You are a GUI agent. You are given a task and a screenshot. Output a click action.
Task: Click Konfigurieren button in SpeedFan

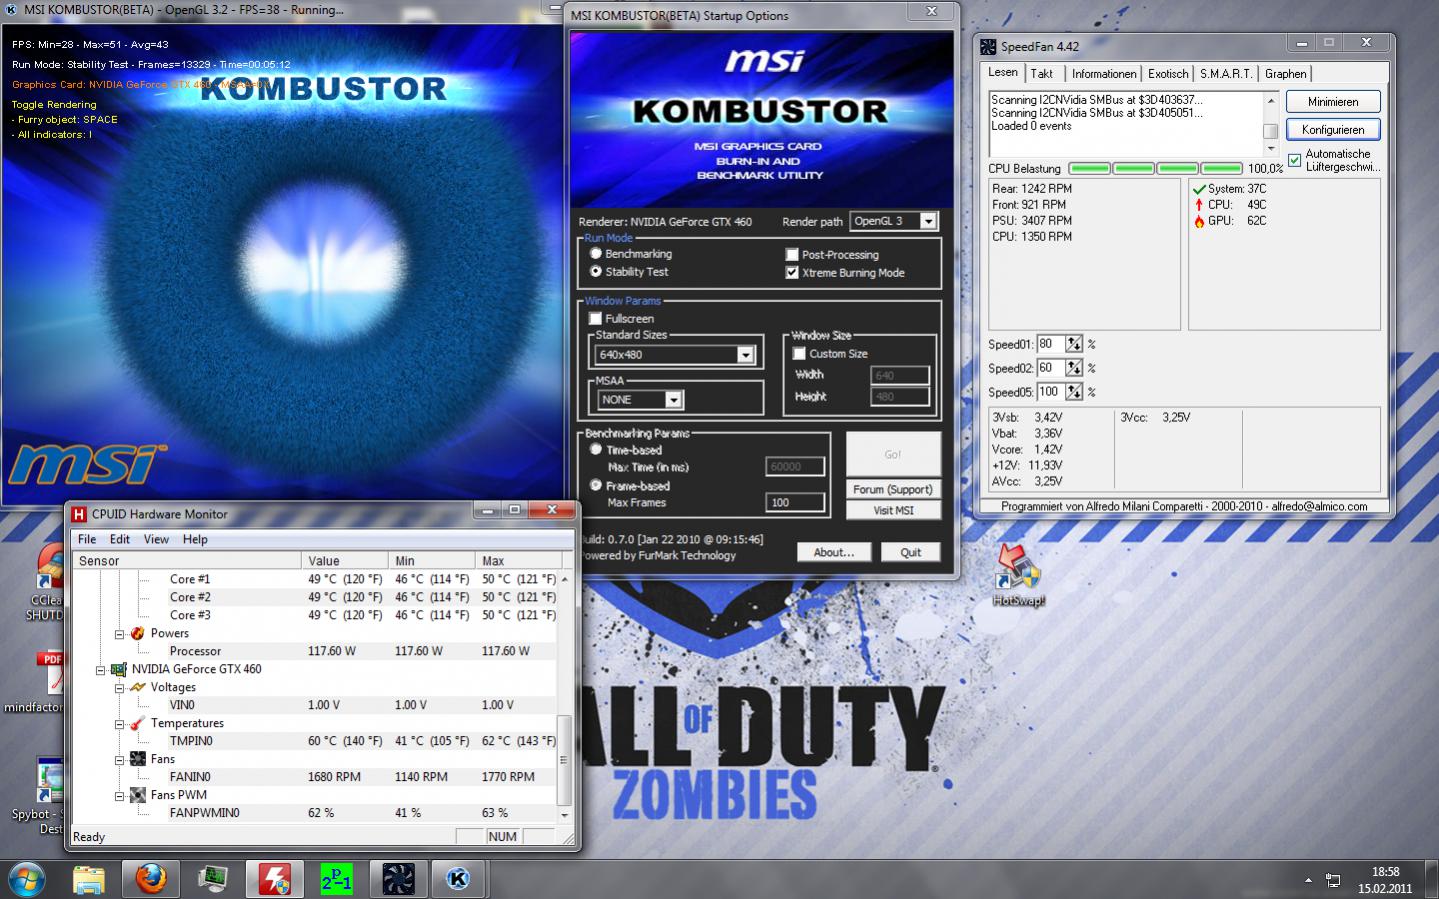tap(1332, 130)
